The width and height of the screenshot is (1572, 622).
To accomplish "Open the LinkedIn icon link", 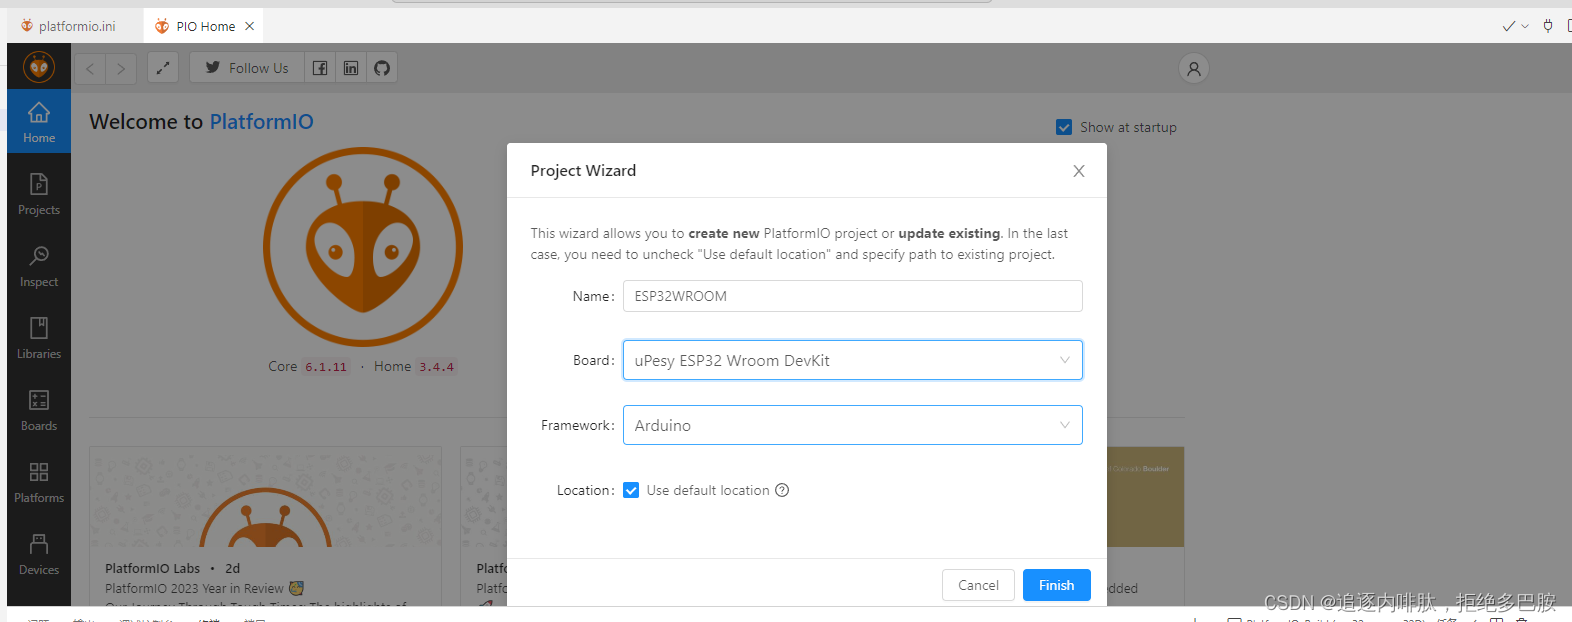I will pyautogui.click(x=351, y=68).
